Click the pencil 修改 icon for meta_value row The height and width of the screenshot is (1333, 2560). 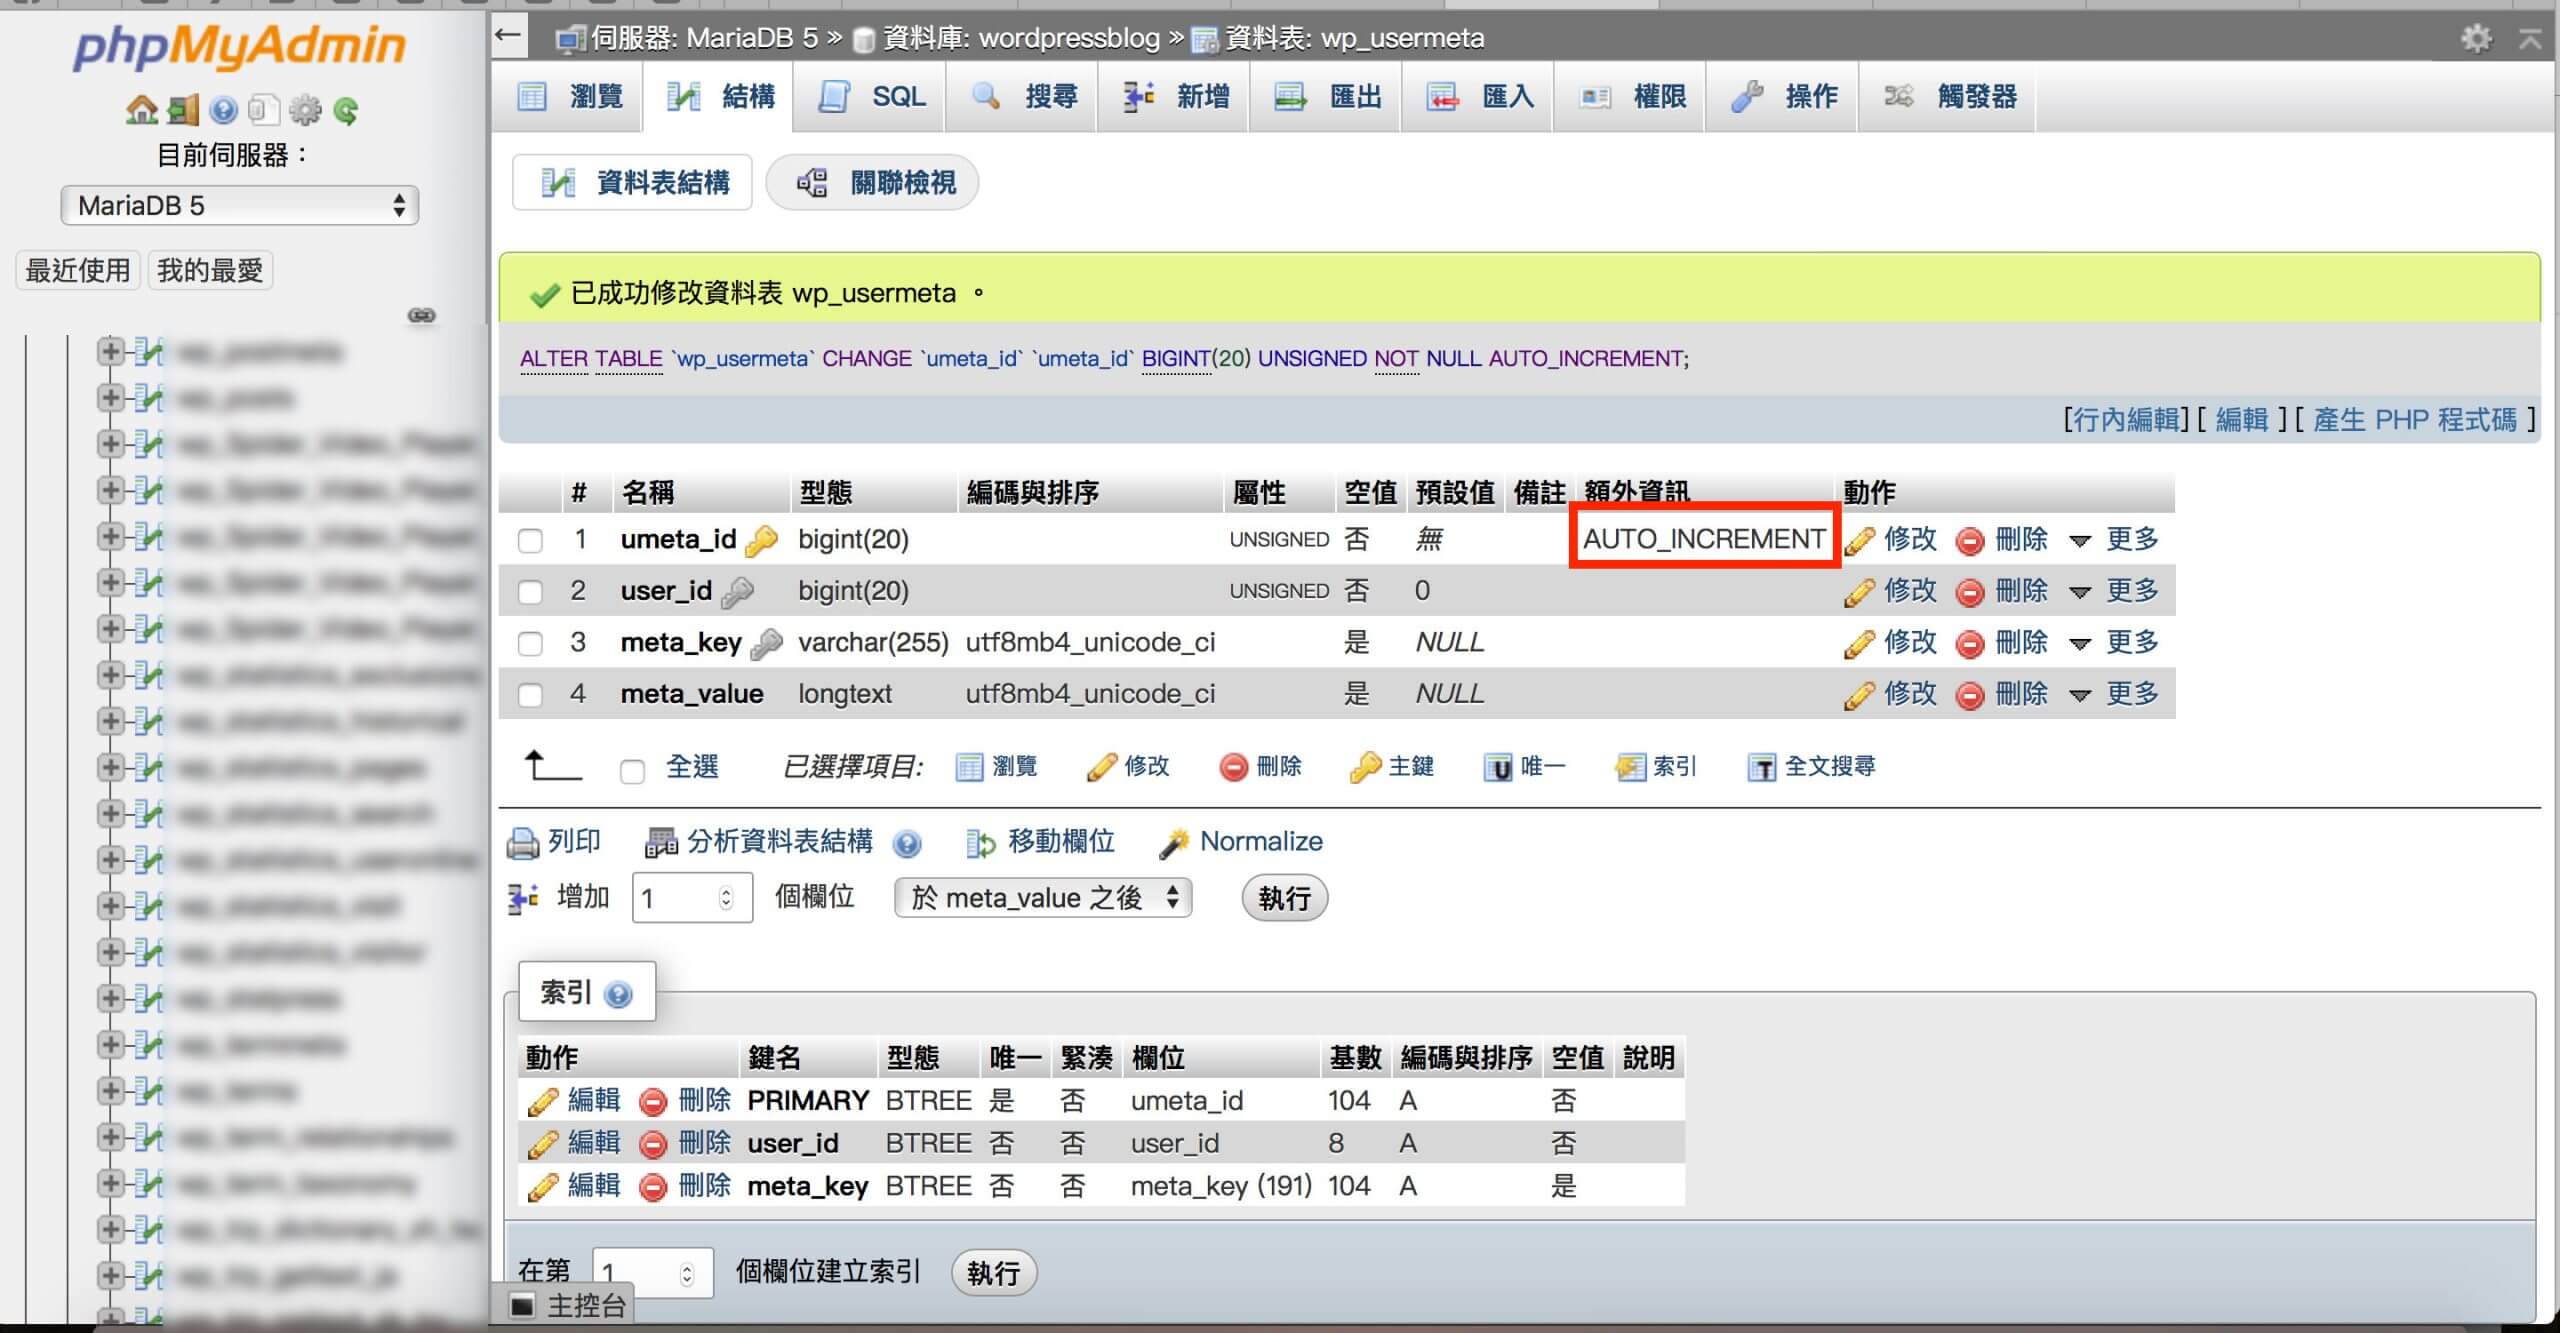(x=1859, y=695)
